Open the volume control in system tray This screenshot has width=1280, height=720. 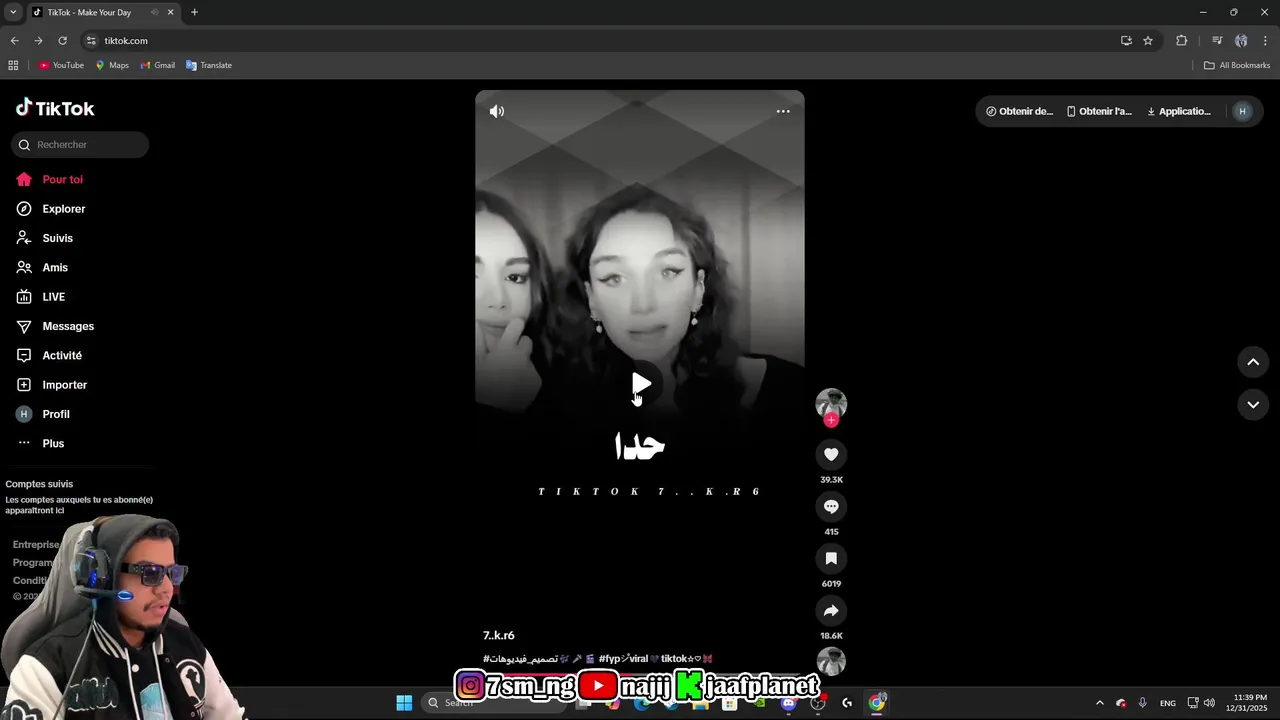1209,703
